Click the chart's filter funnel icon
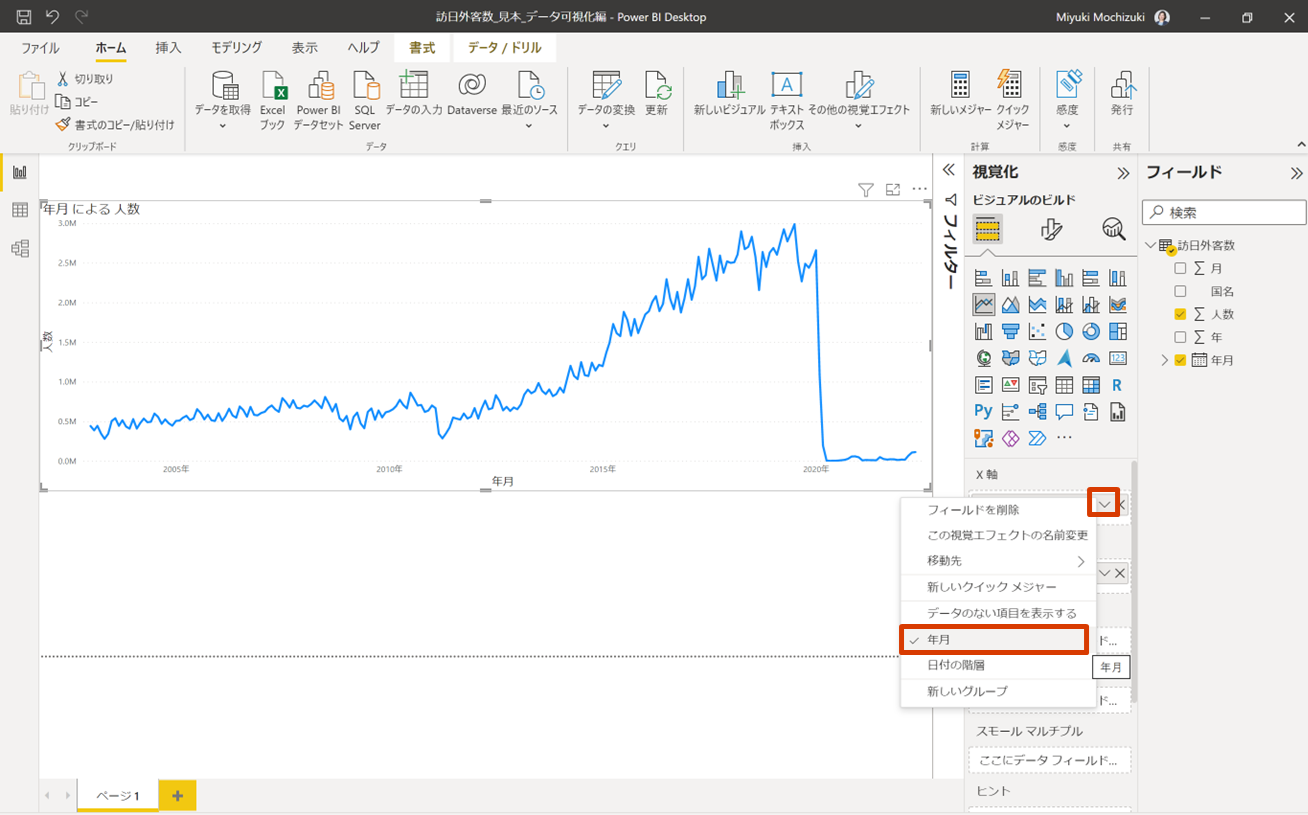The image size is (1308, 815). [x=866, y=190]
